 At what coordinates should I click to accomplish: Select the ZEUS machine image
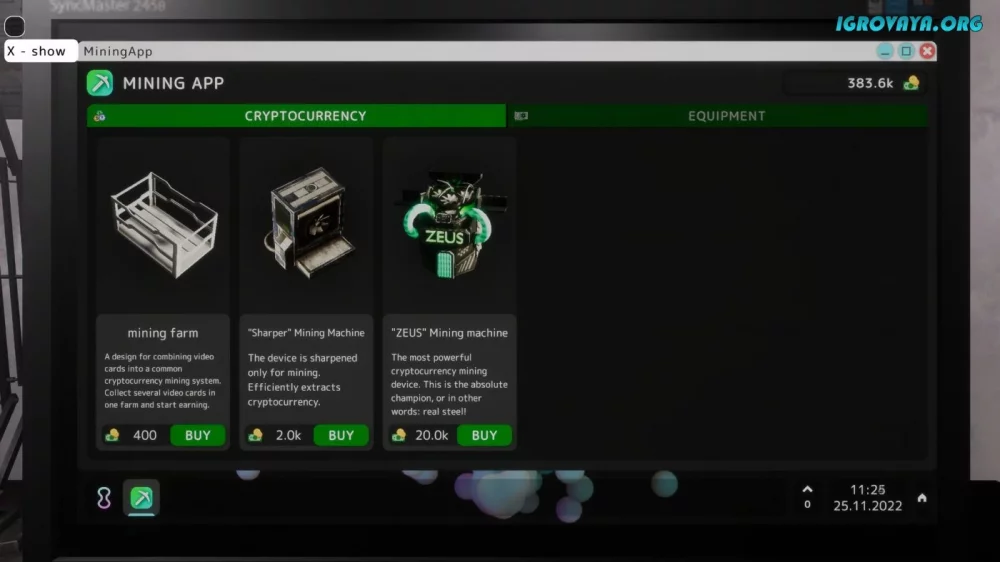coord(450,225)
